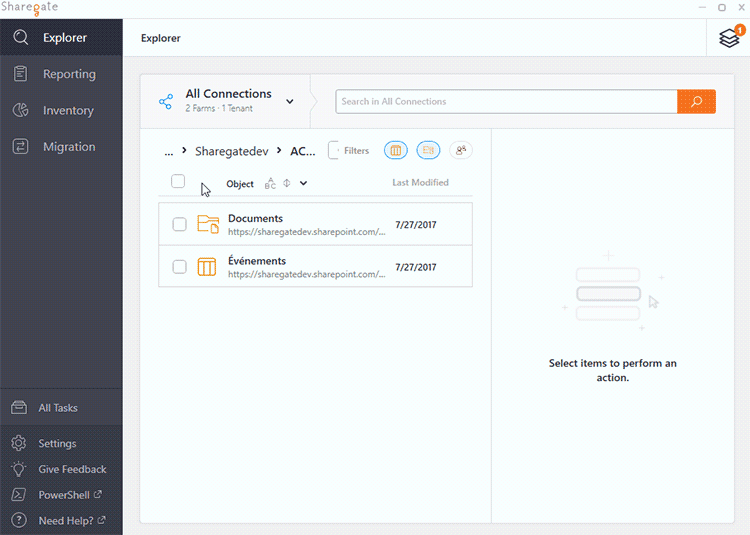Screen dimensions: 750x535
Task: Sort by Last Modified column
Action: point(420,183)
